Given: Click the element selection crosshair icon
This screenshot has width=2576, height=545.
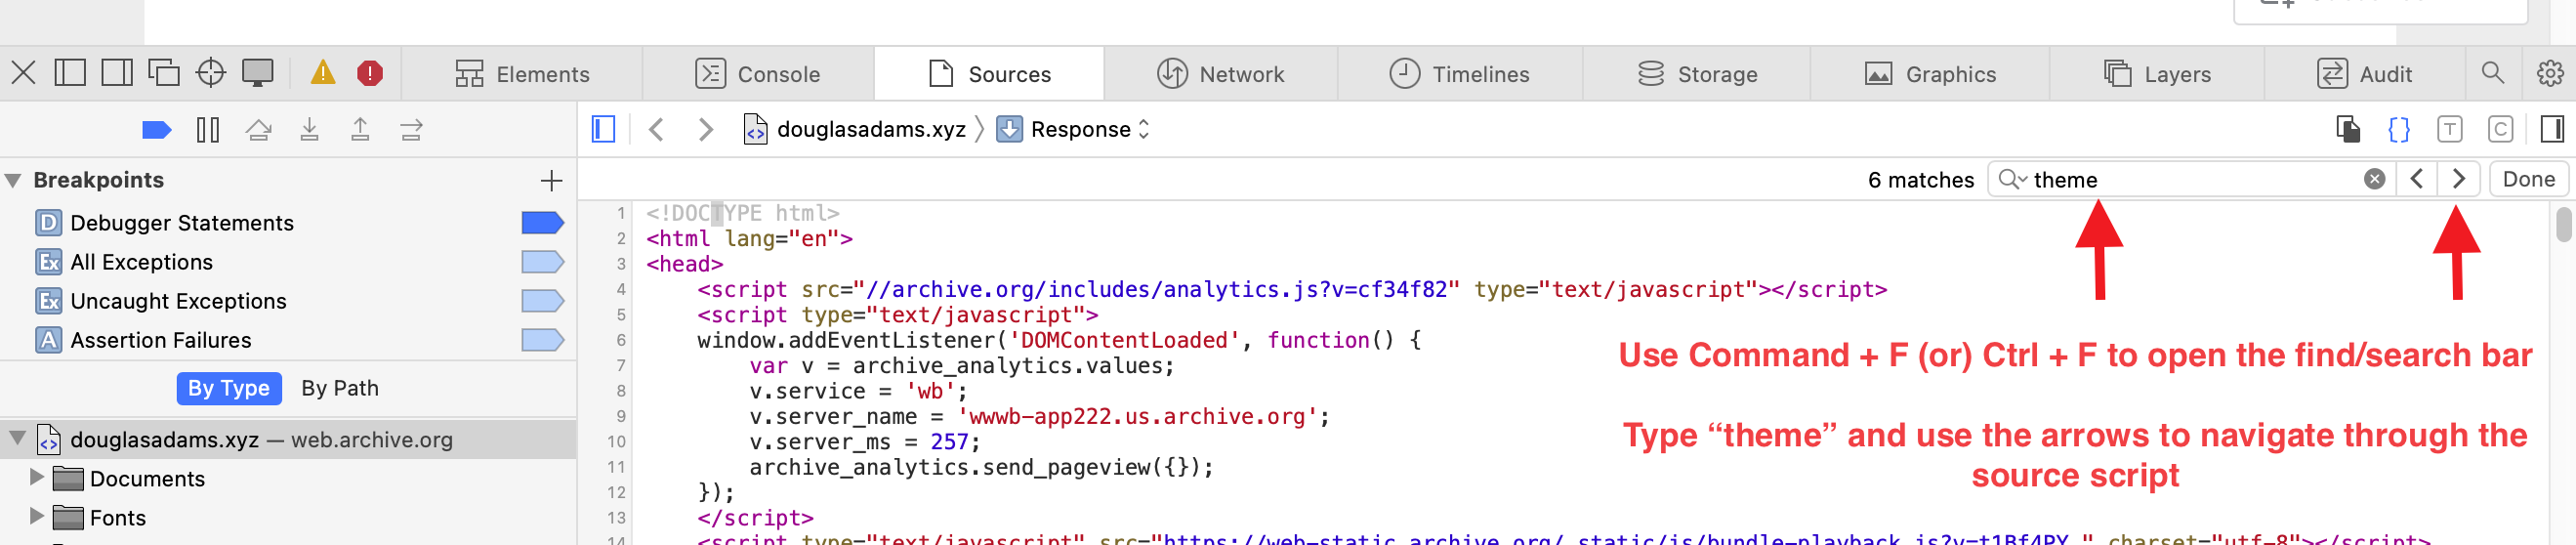Looking at the screenshot, I should point(210,73).
